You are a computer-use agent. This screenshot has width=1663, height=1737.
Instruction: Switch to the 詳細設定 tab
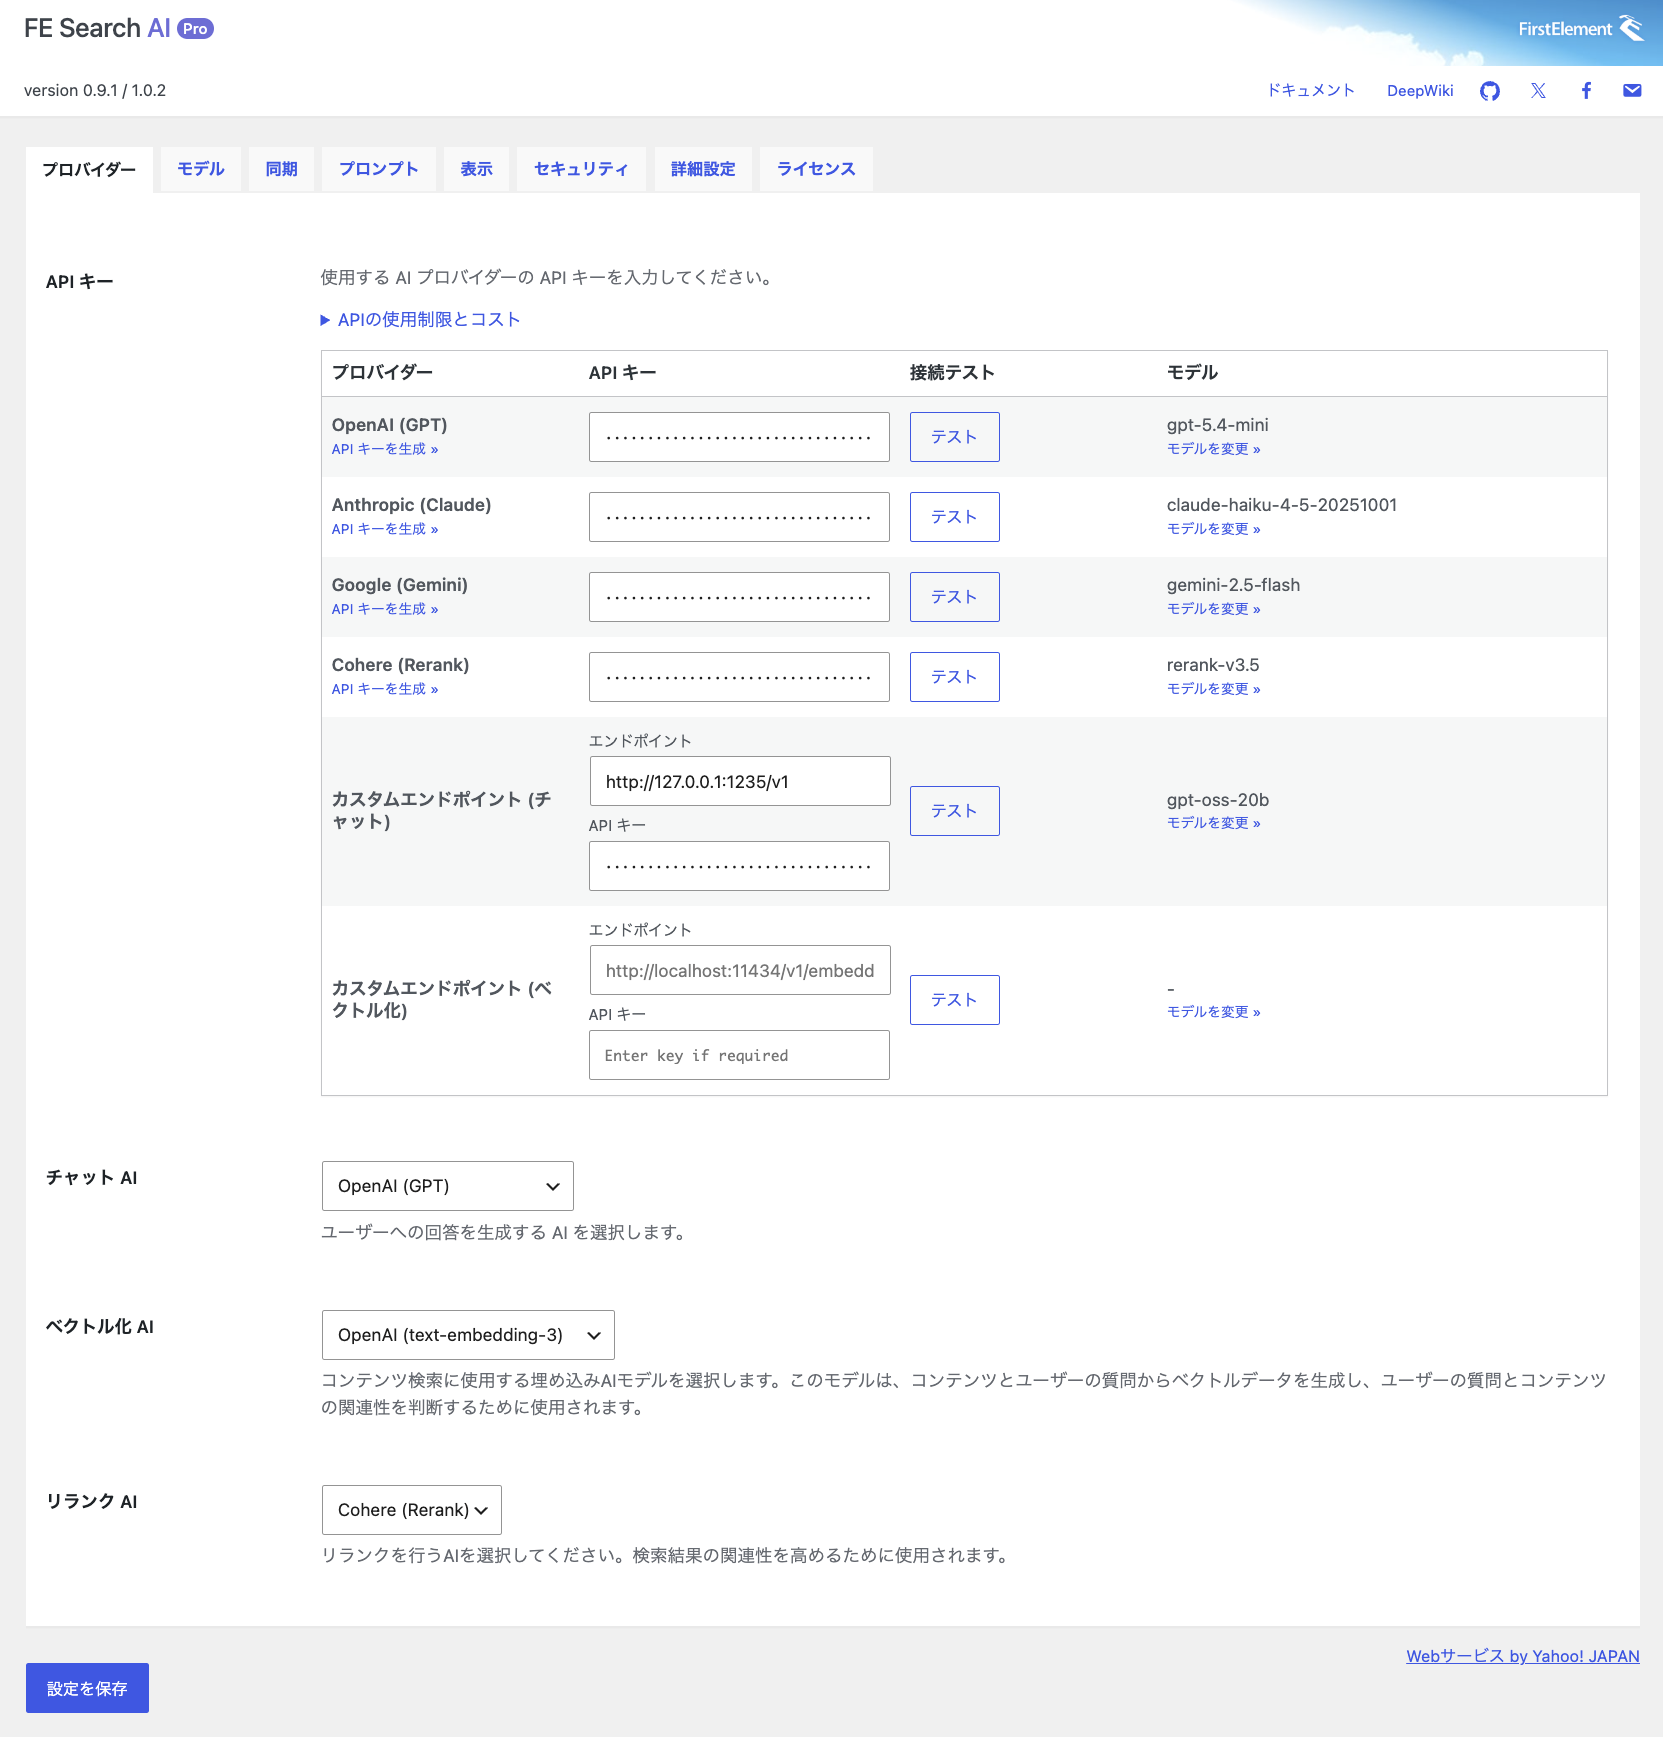703,169
